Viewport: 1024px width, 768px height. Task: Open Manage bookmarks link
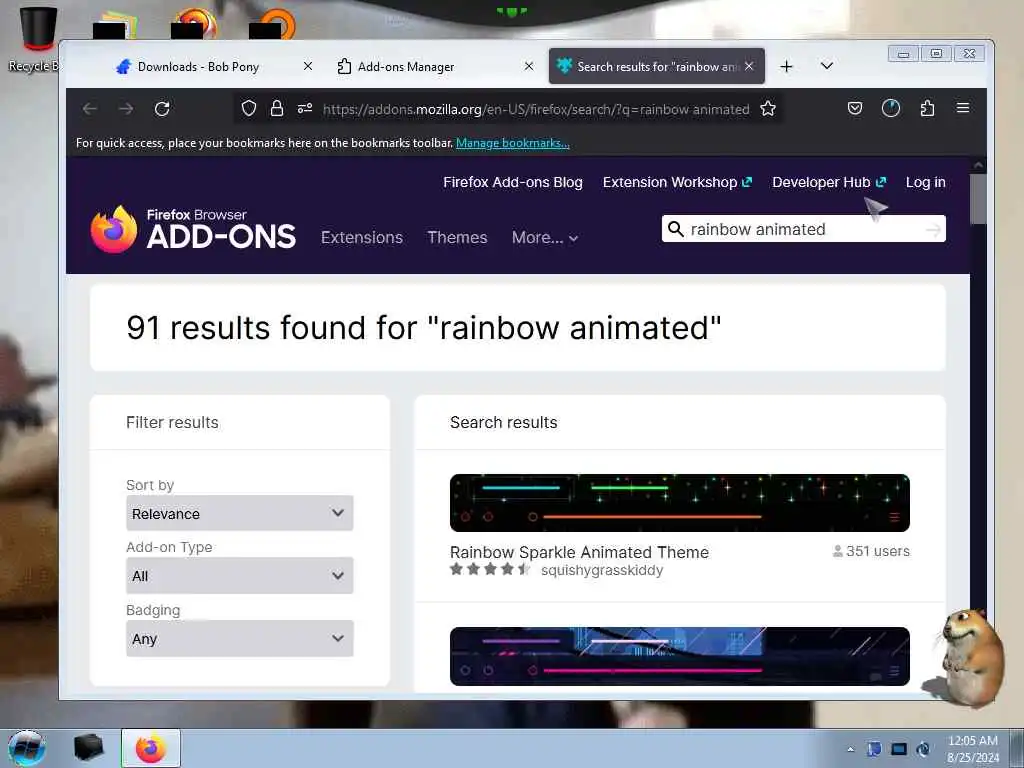(x=513, y=143)
